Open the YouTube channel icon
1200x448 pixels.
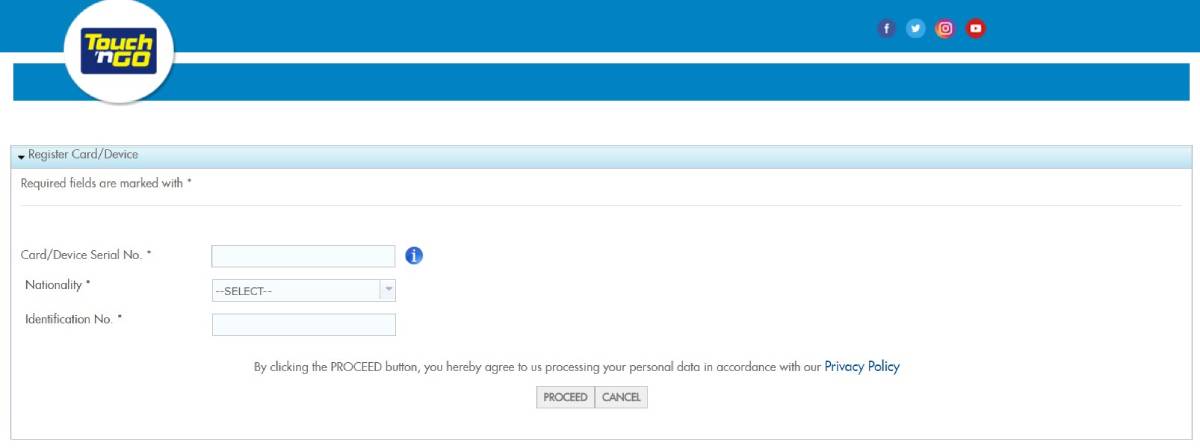[975, 29]
